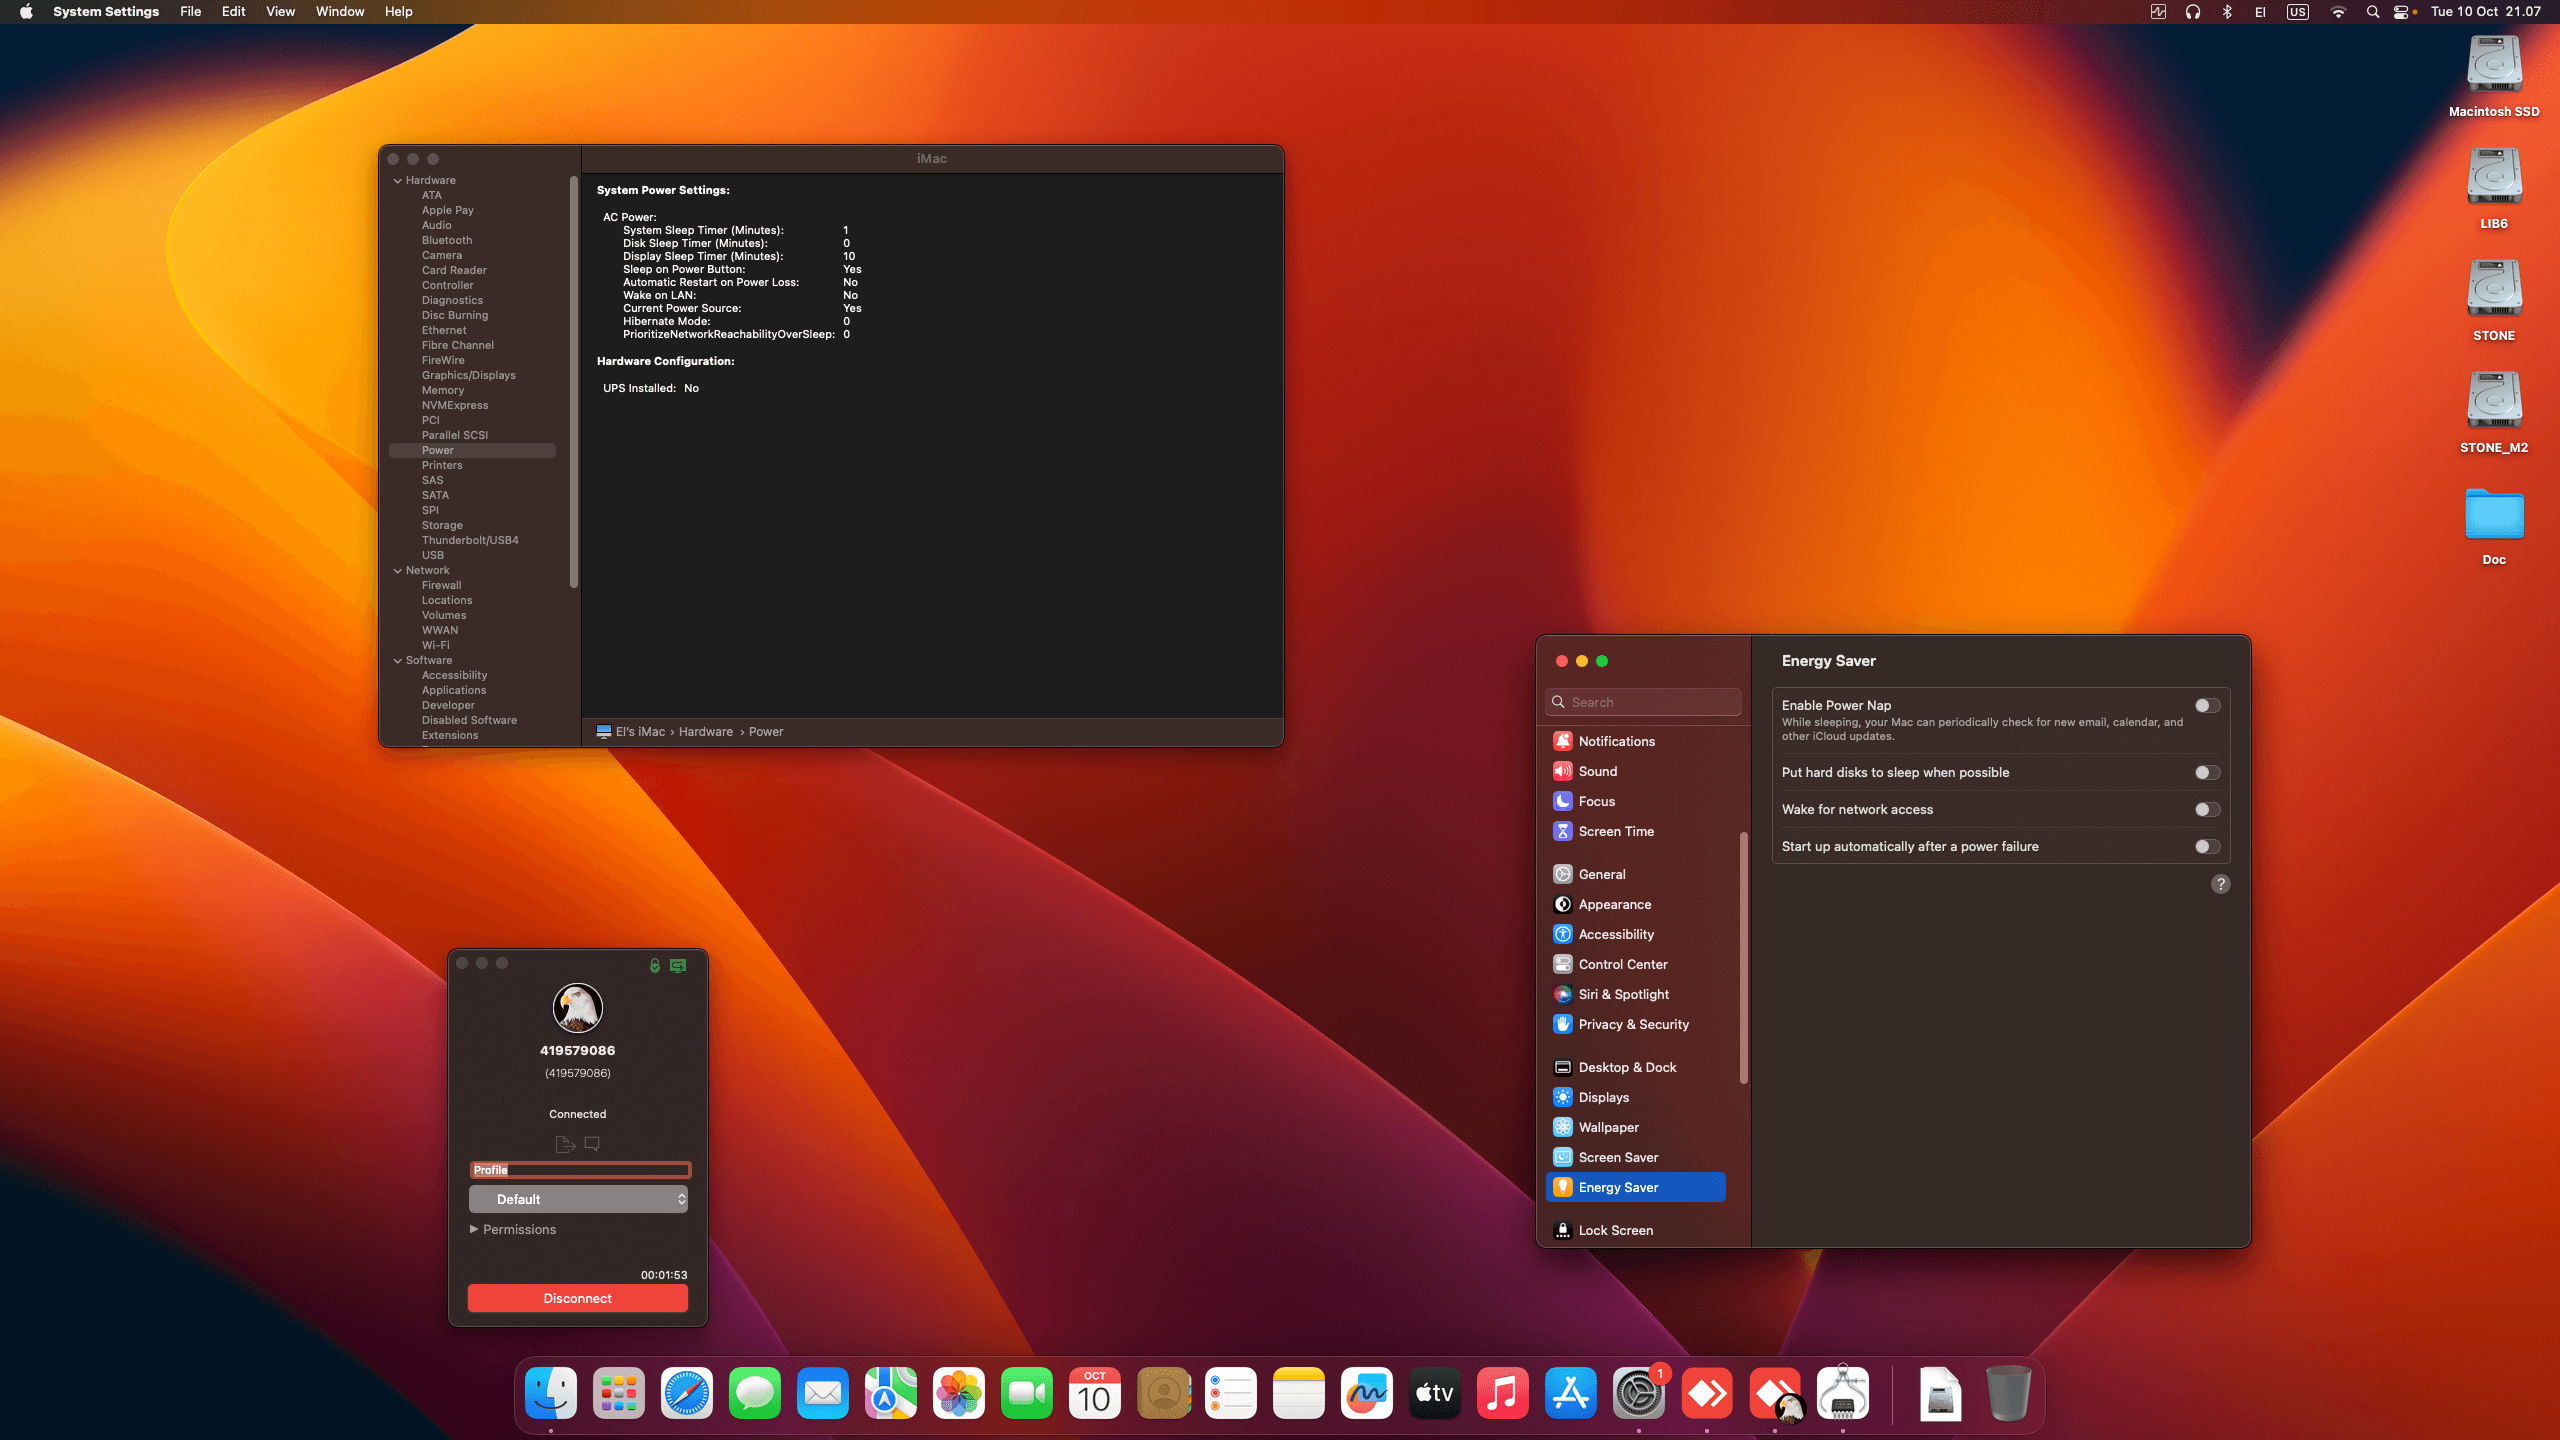
Task: Collapse the Network tree section
Action: pyautogui.click(x=398, y=571)
